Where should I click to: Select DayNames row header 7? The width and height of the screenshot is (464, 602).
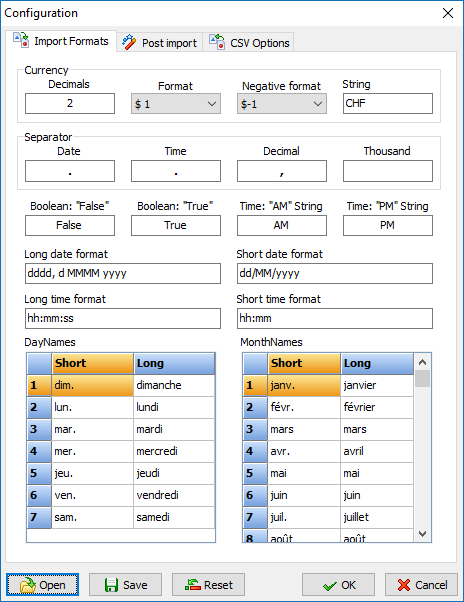pos(39,517)
